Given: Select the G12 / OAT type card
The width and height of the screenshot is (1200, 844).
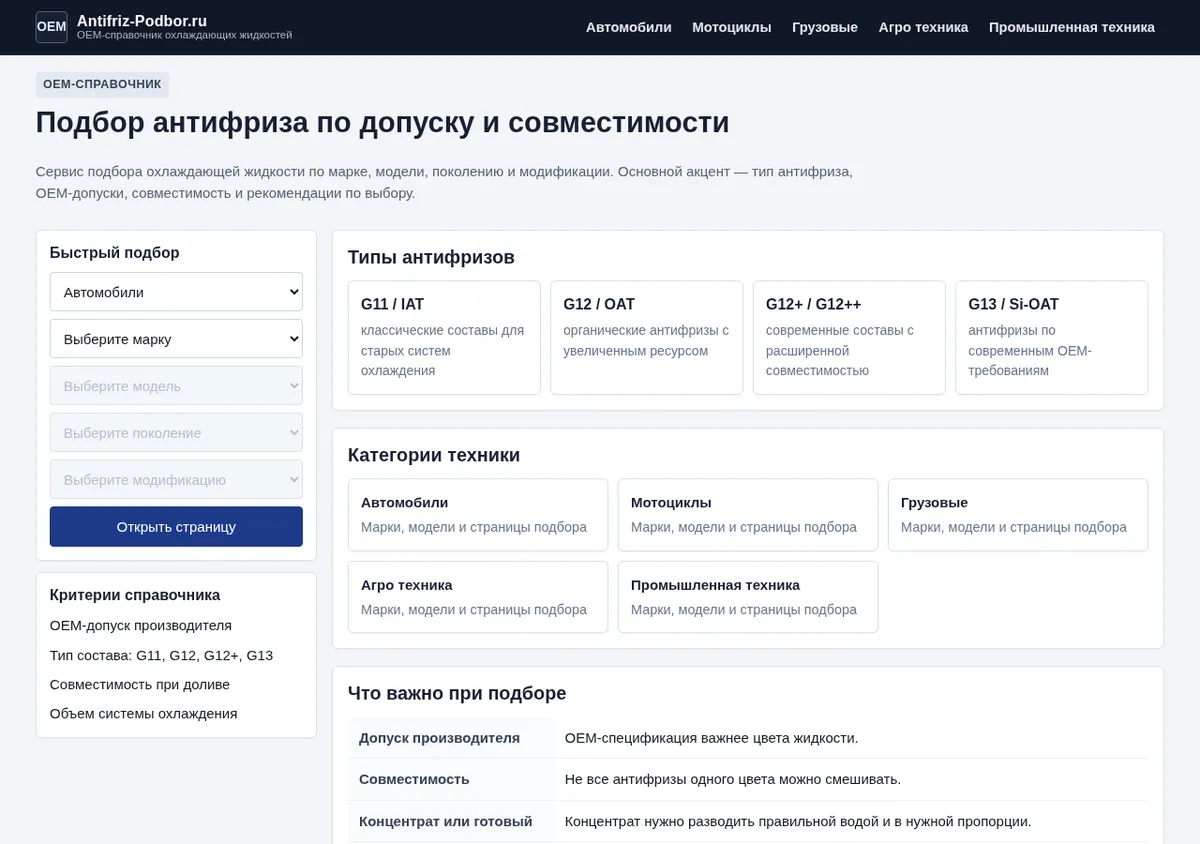Looking at the screenshot, I should pyautogui.click(x=647, y=338).
